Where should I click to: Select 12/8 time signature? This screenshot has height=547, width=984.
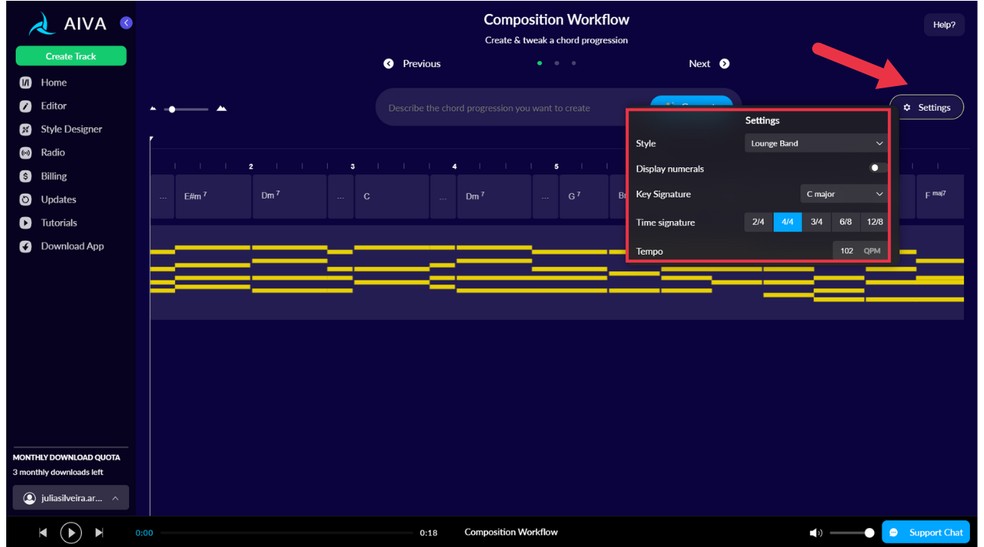pos(875,222)
